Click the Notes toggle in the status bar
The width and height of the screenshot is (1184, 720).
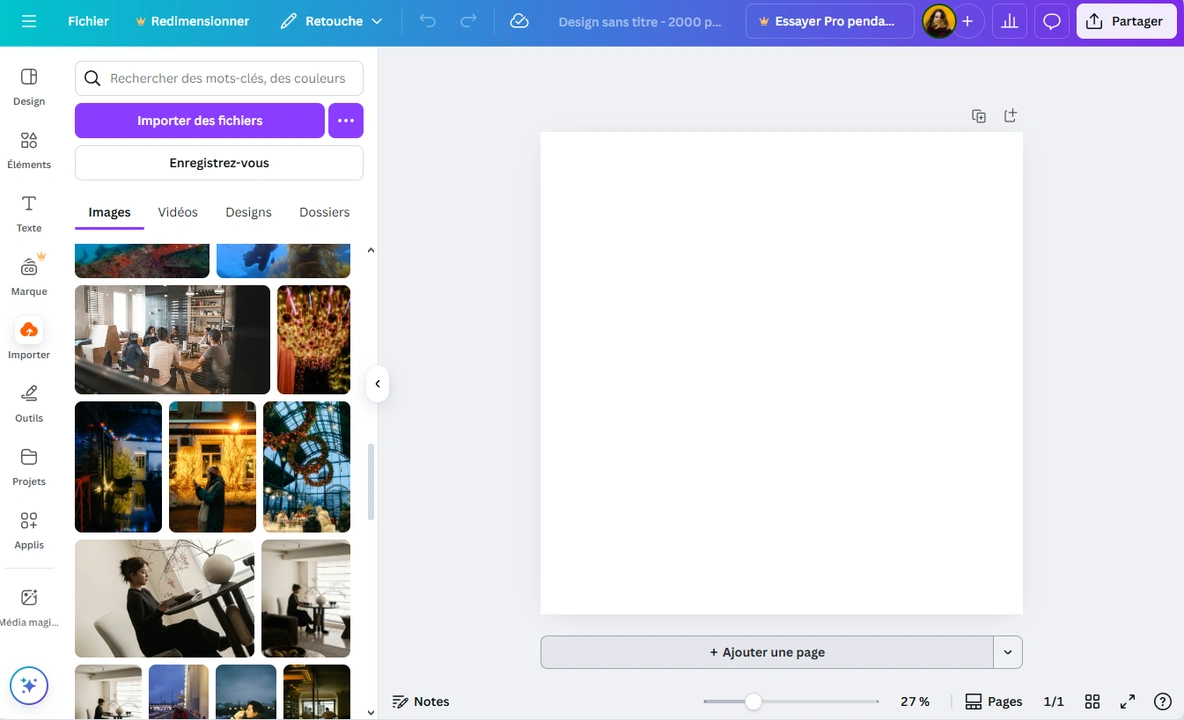[421, 701]
